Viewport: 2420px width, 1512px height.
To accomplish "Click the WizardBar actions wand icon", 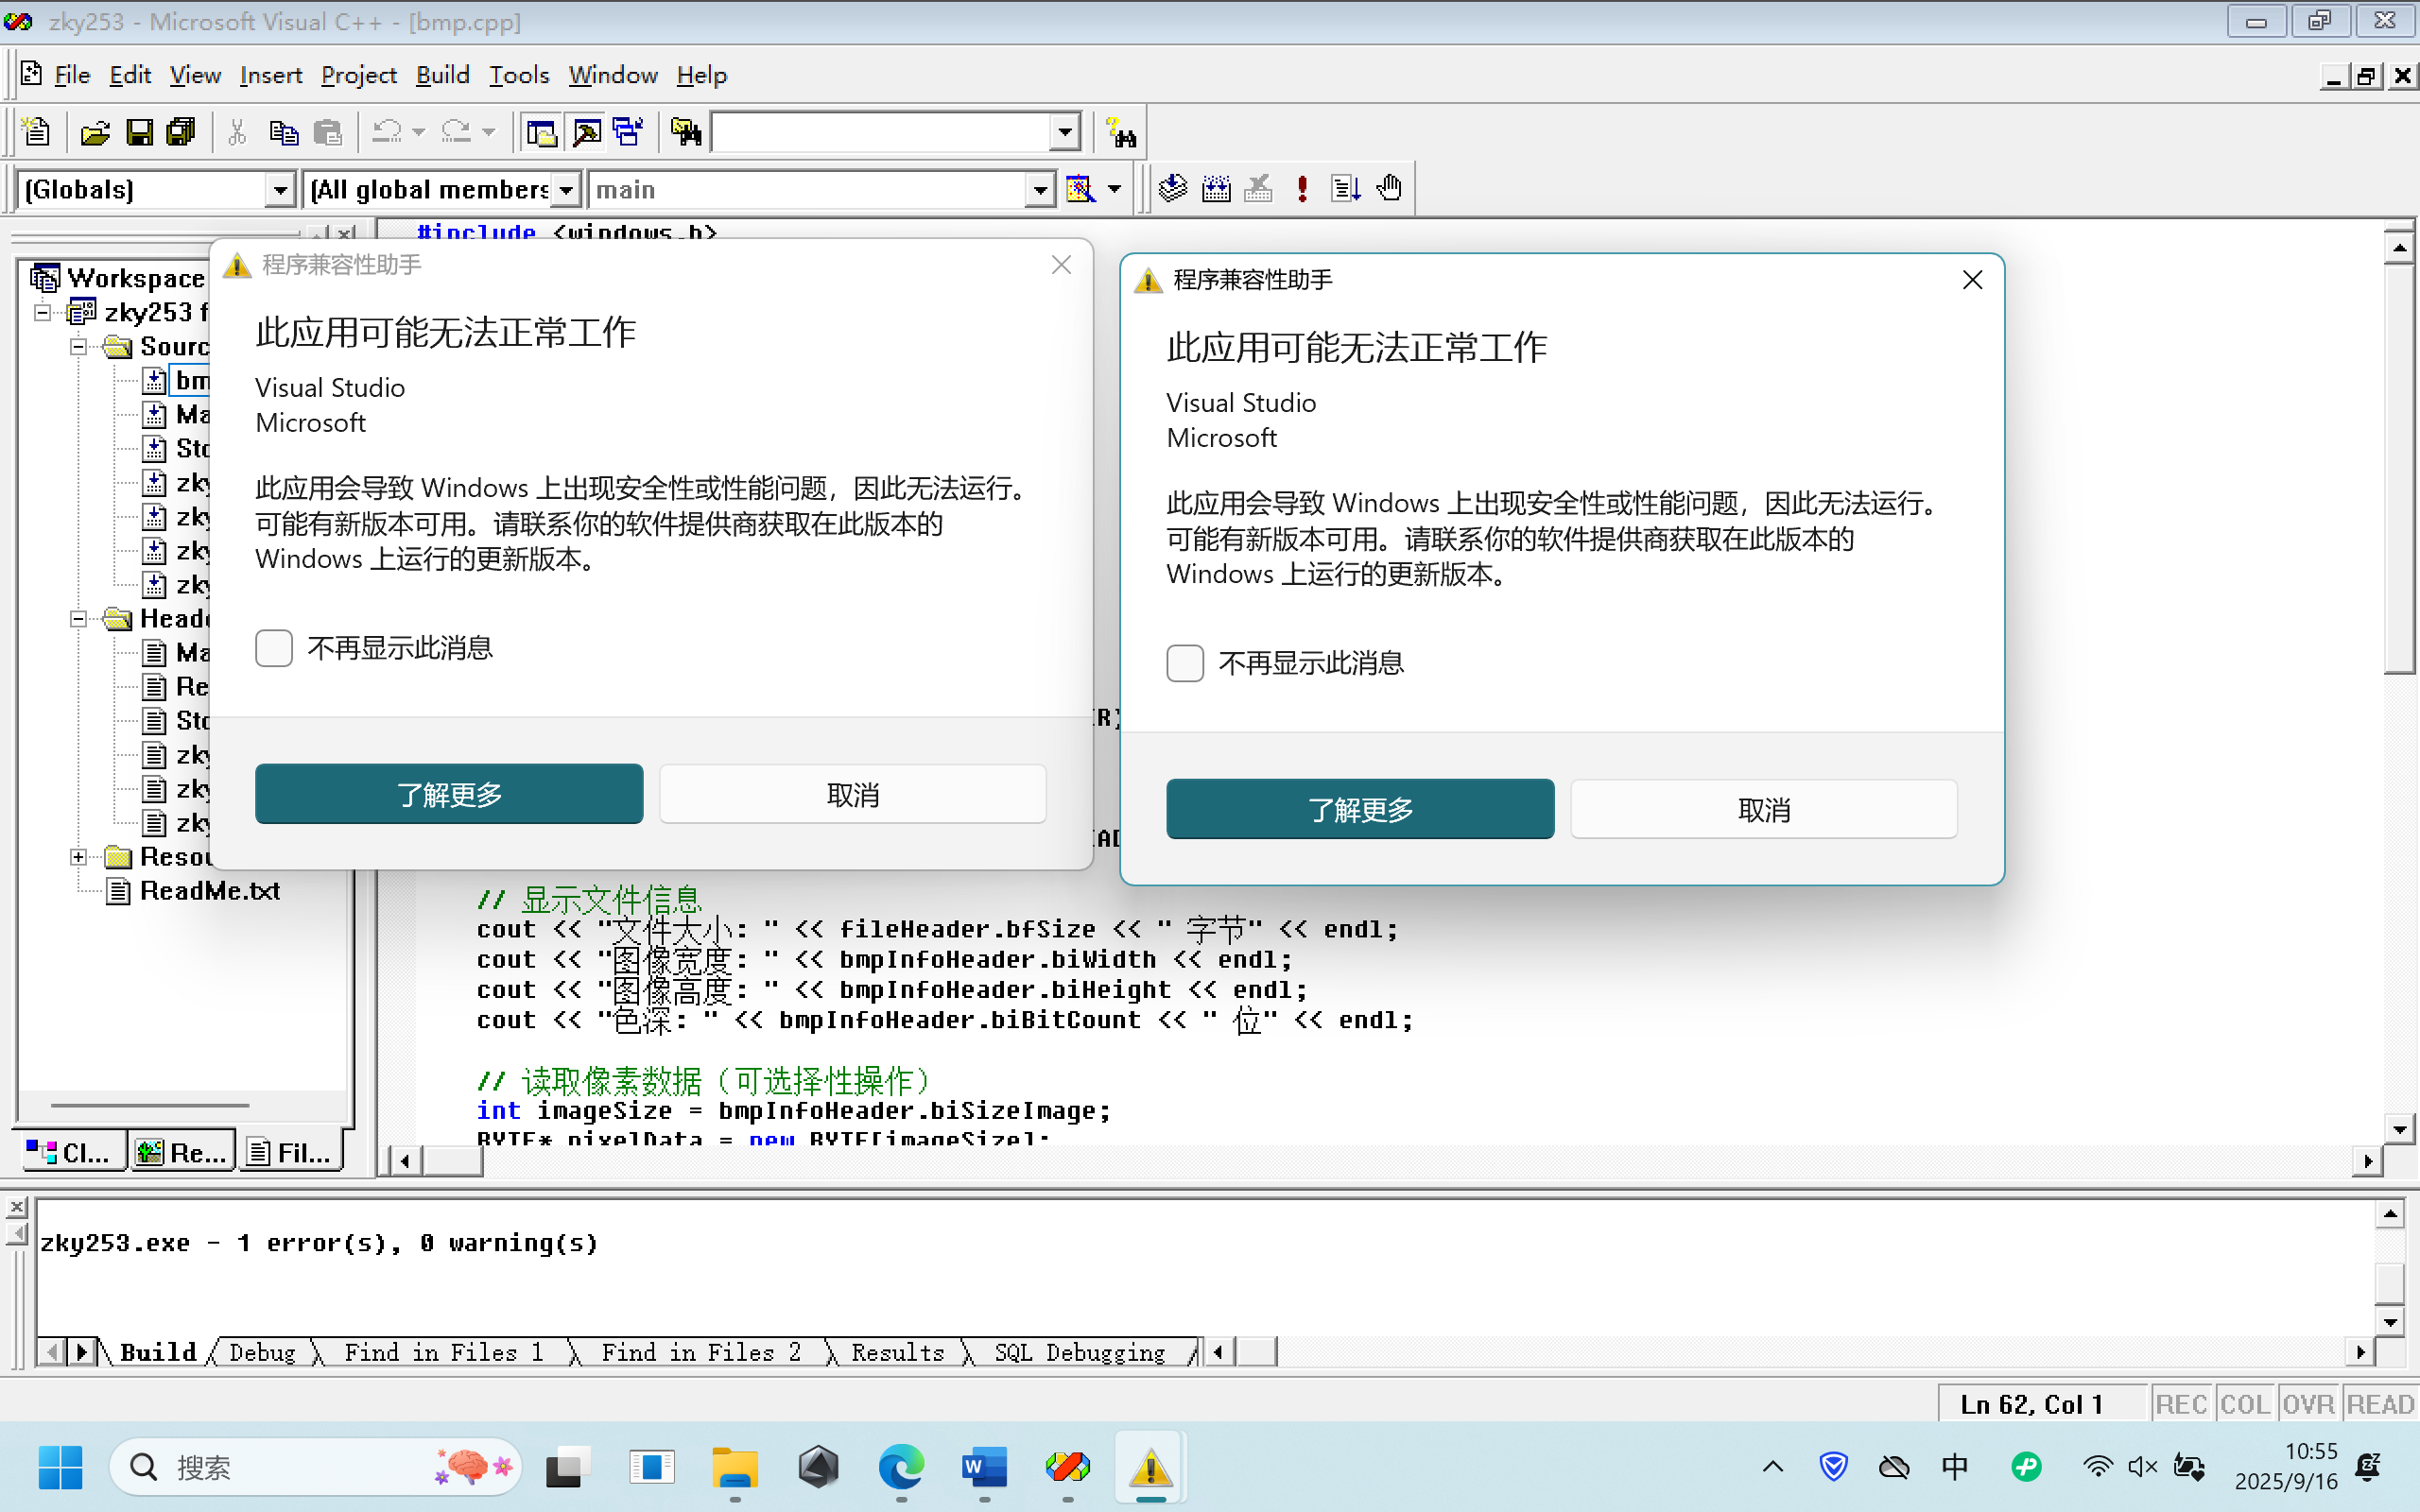I will [1080, 189].
